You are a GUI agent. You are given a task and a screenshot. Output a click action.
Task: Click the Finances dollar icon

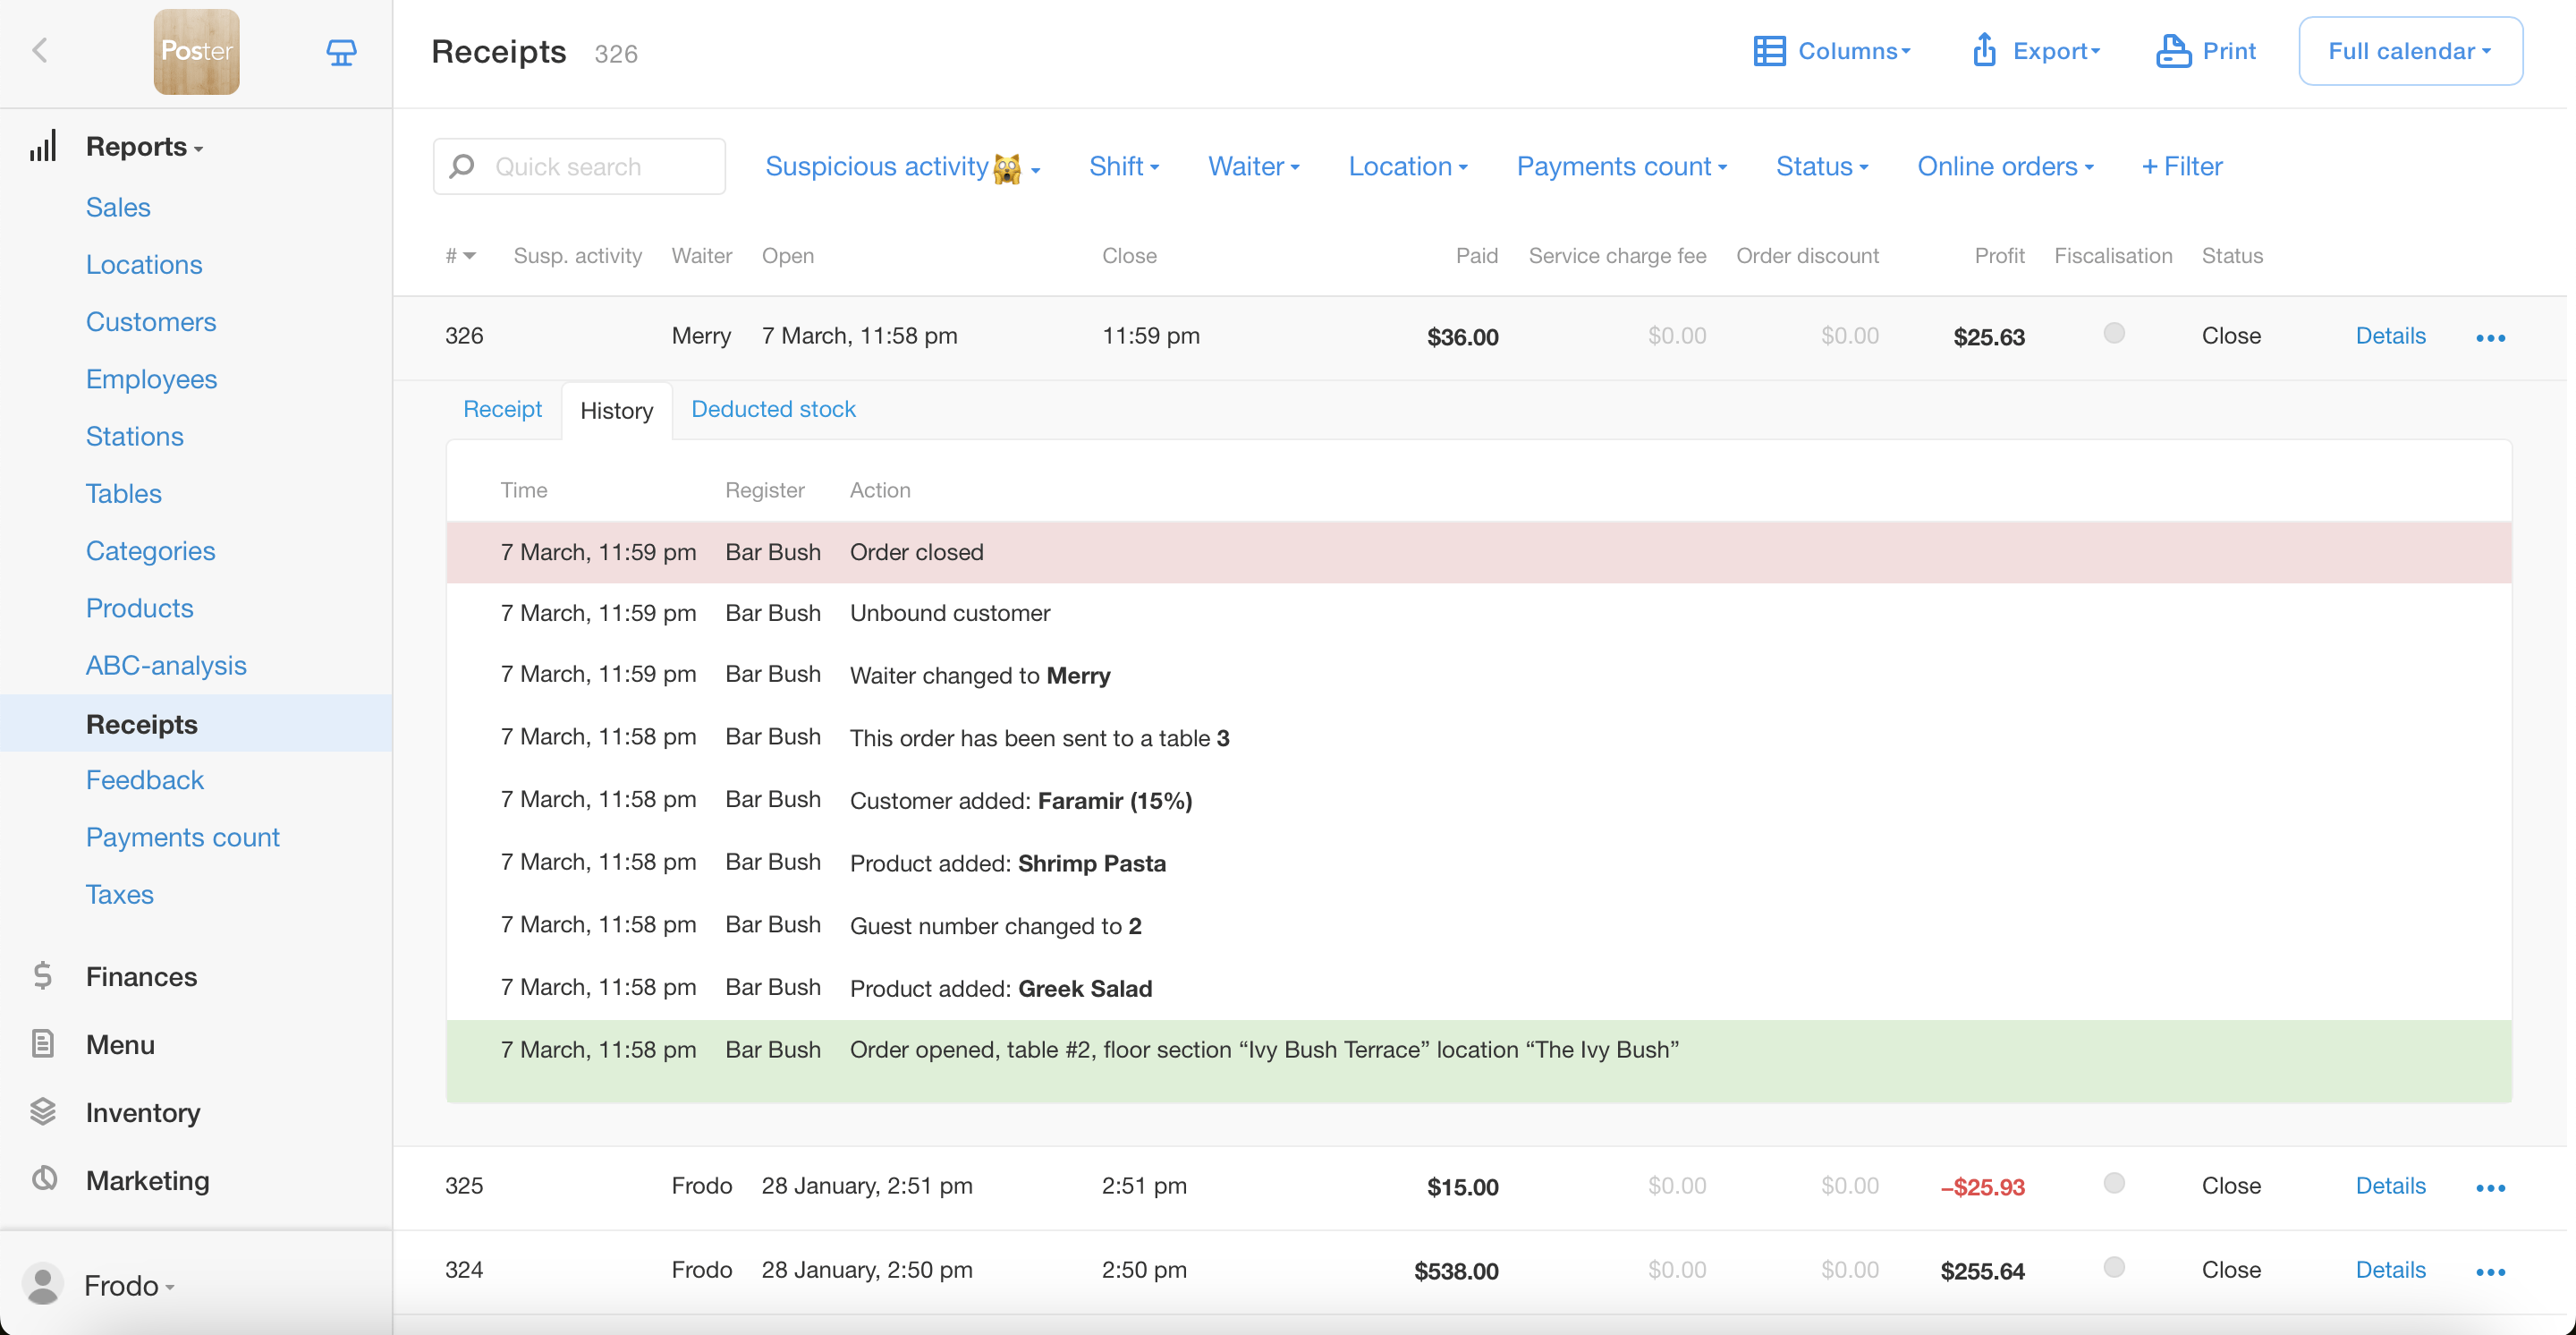42,975
